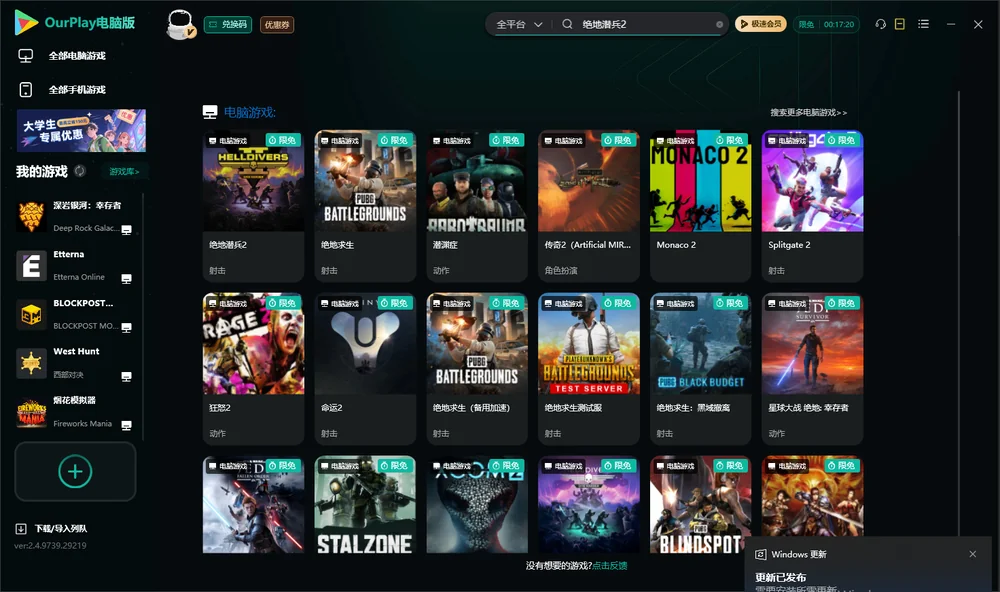
Task: Open the 绝地求生 (备用加速) card
Action: [477, 369]
